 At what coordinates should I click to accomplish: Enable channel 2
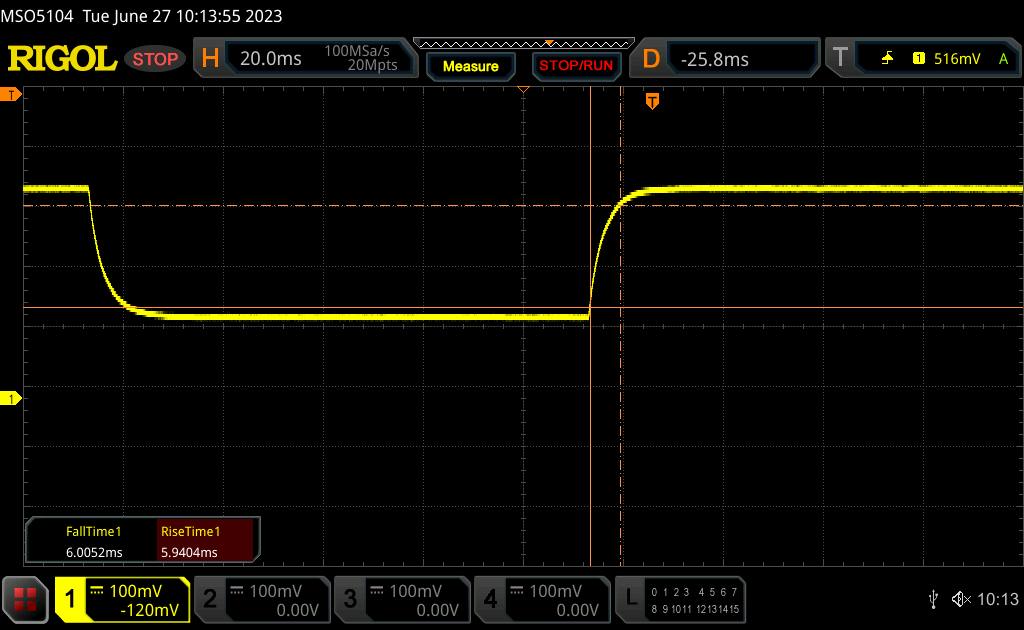[x=260, y=599]
